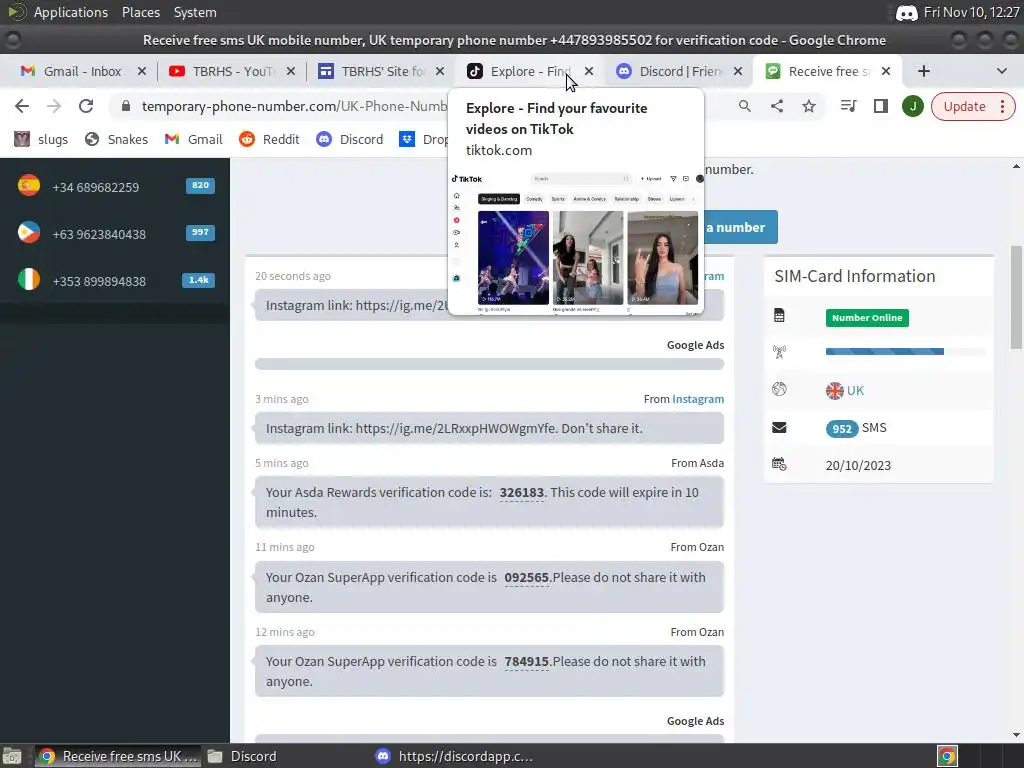Open the slugs bookmark
This screenshot has height=768, width=1024.
click(x=41, y=139)
